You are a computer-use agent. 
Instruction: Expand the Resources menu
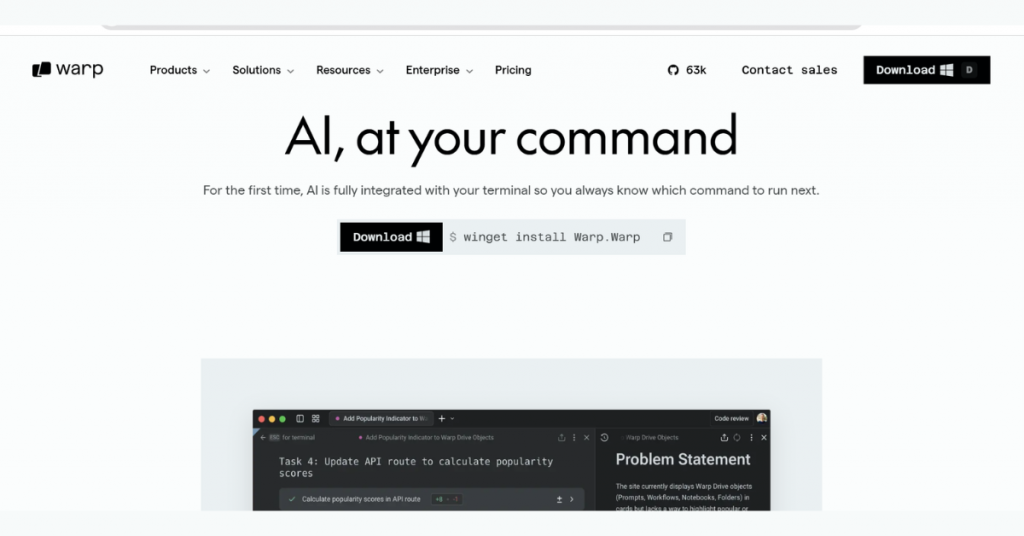point(350,70)
